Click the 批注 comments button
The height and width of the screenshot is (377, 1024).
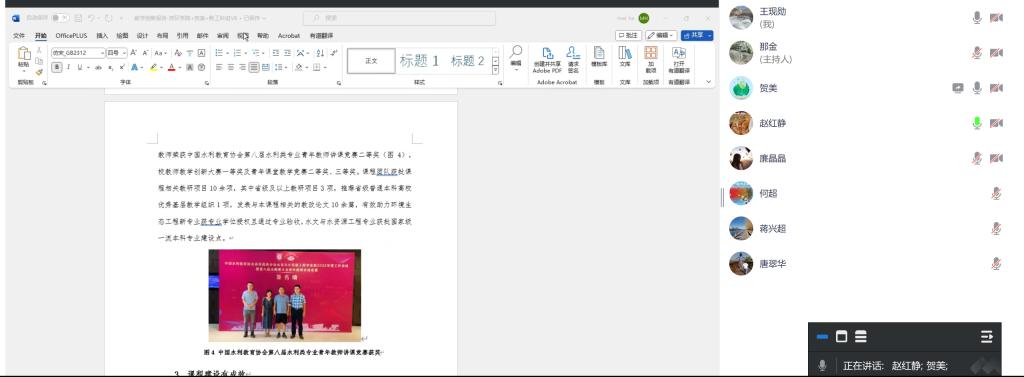pyautogui.click(x=628, y=35)
